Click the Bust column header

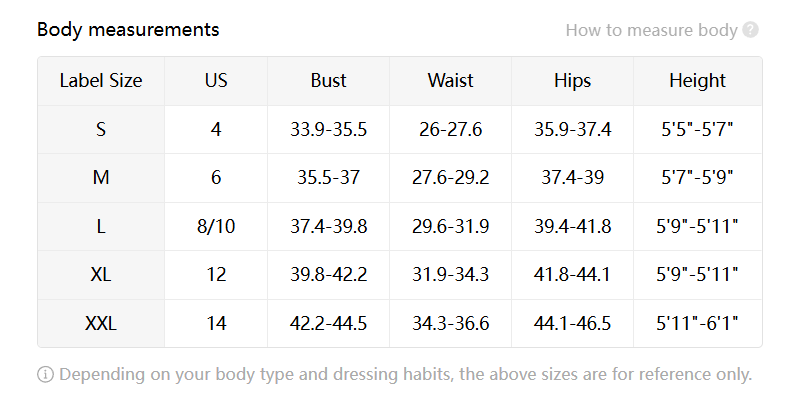328,81
